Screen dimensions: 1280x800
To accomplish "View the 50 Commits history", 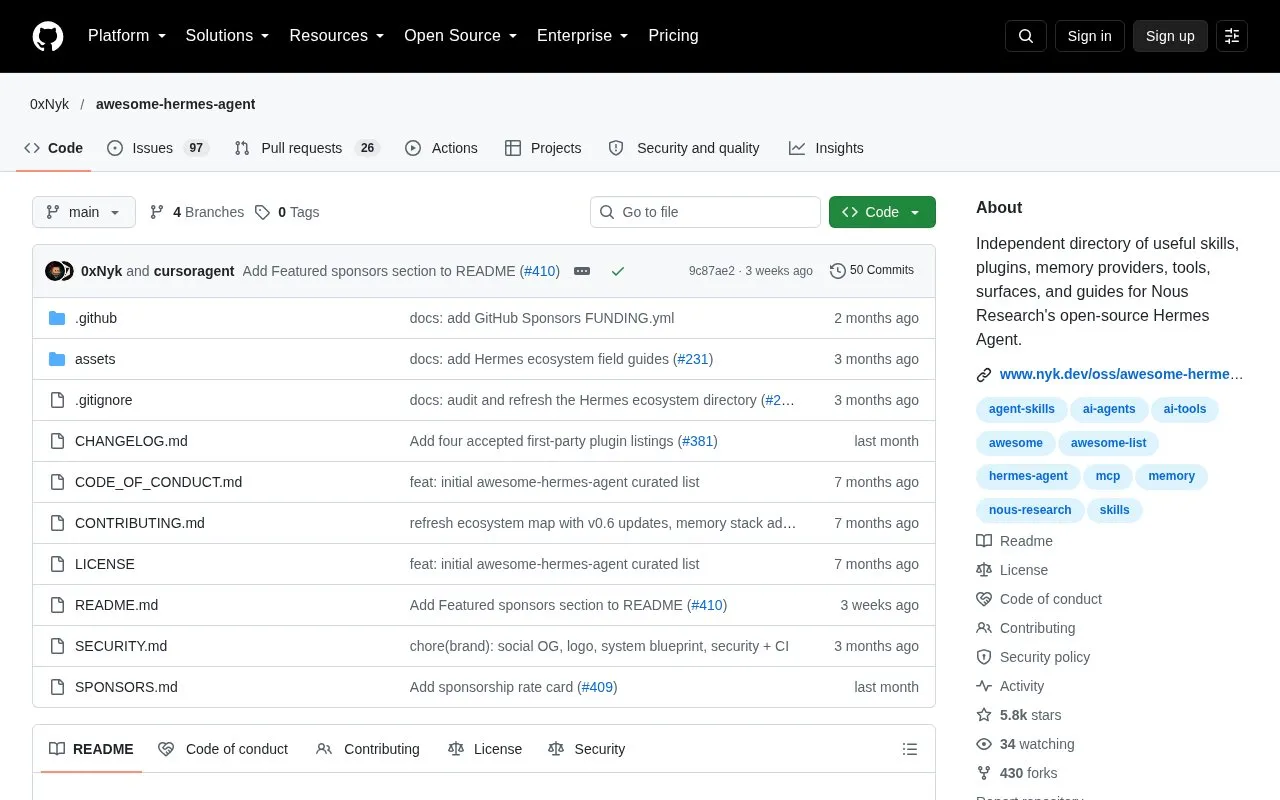I will coord(872,271).
